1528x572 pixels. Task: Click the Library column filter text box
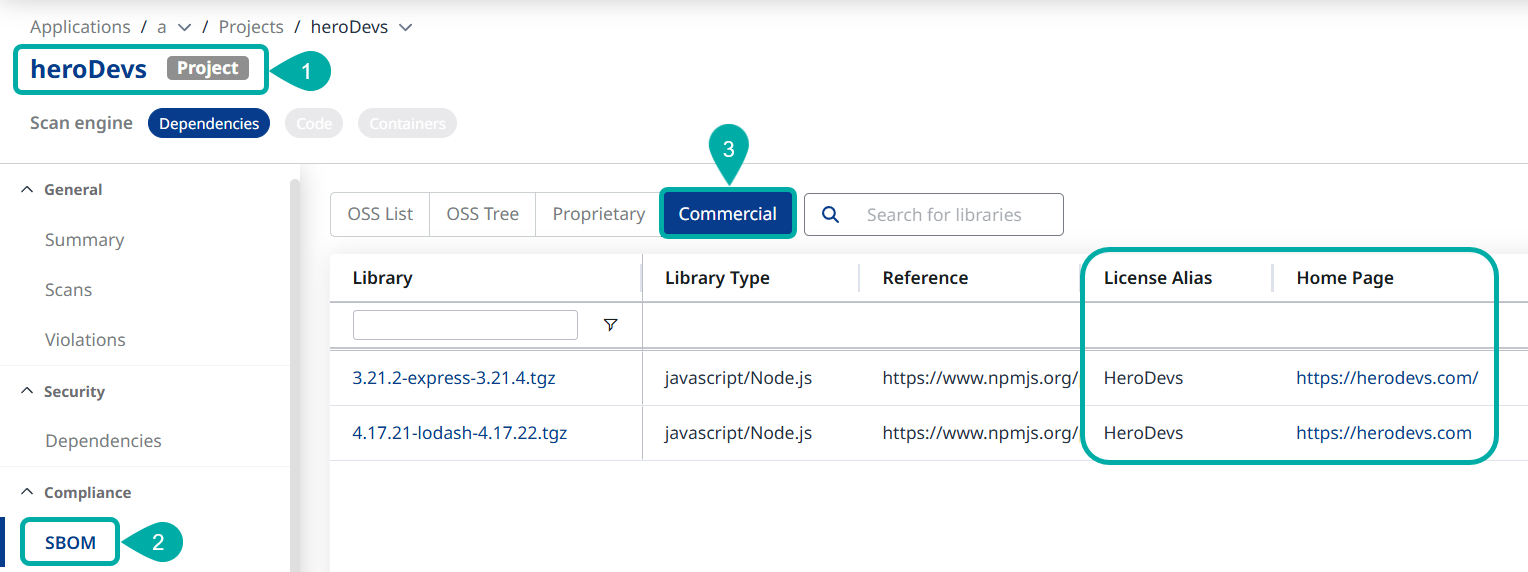(x=465, y=325)
